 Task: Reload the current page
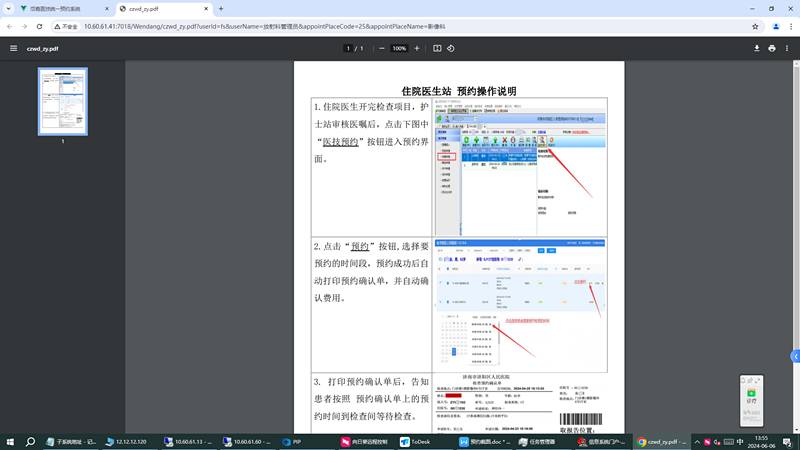(x=45, y=27)
